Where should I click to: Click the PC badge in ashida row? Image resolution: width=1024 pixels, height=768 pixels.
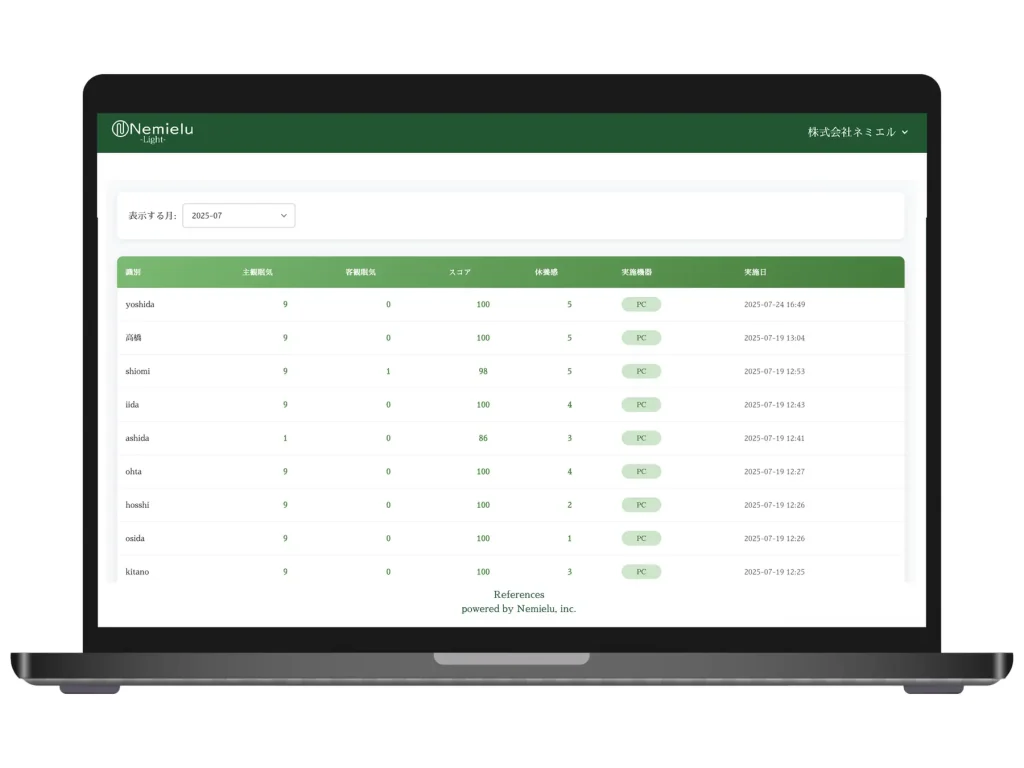click(x=641, y=438)
